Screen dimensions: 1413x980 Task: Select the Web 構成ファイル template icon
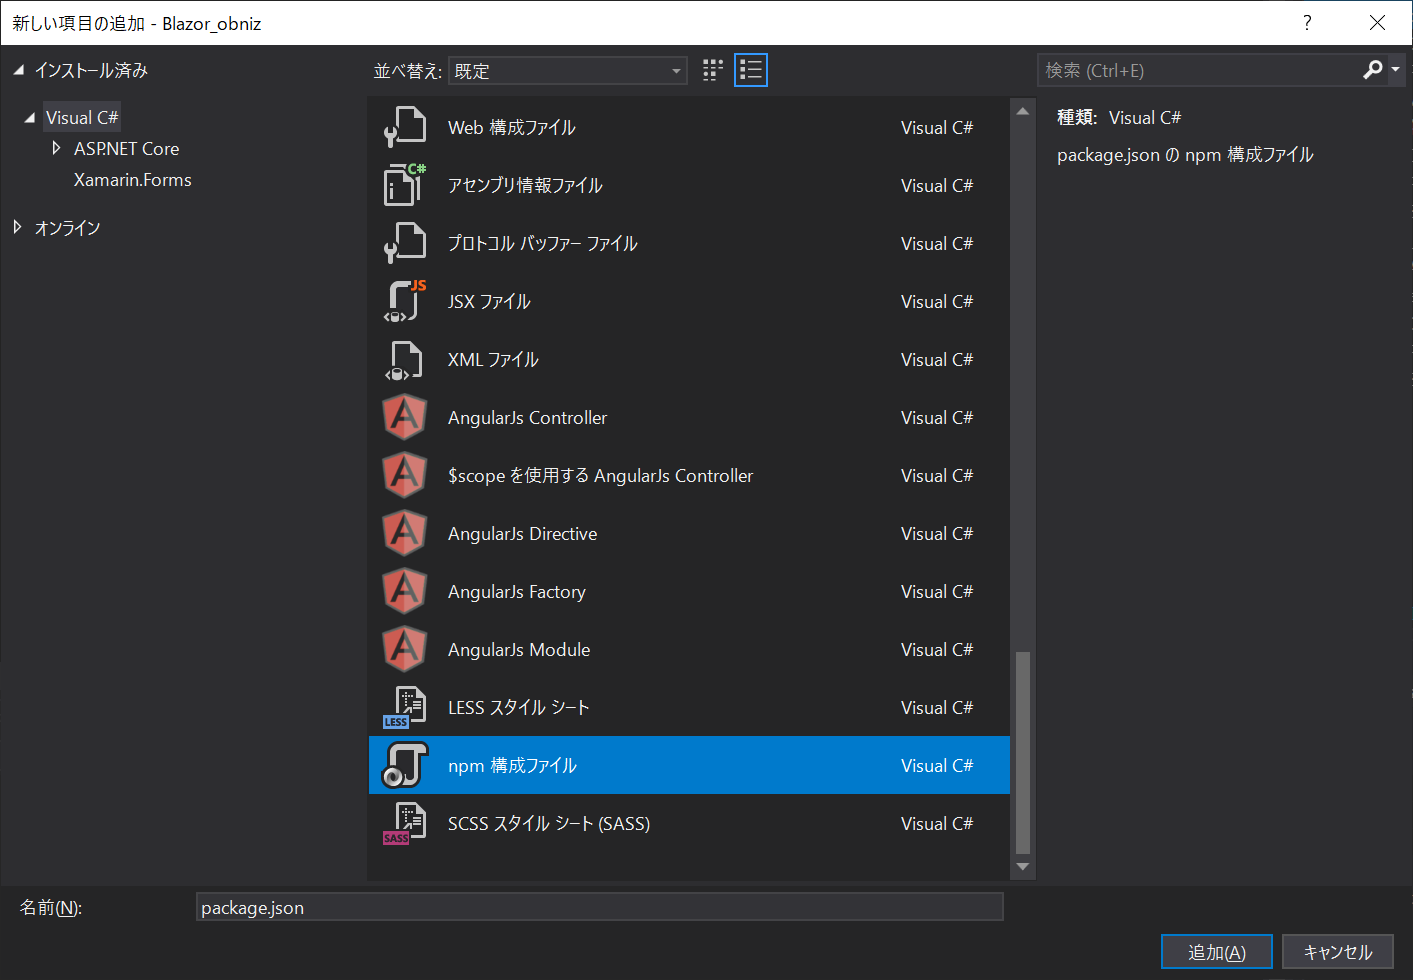coord(405,127)
